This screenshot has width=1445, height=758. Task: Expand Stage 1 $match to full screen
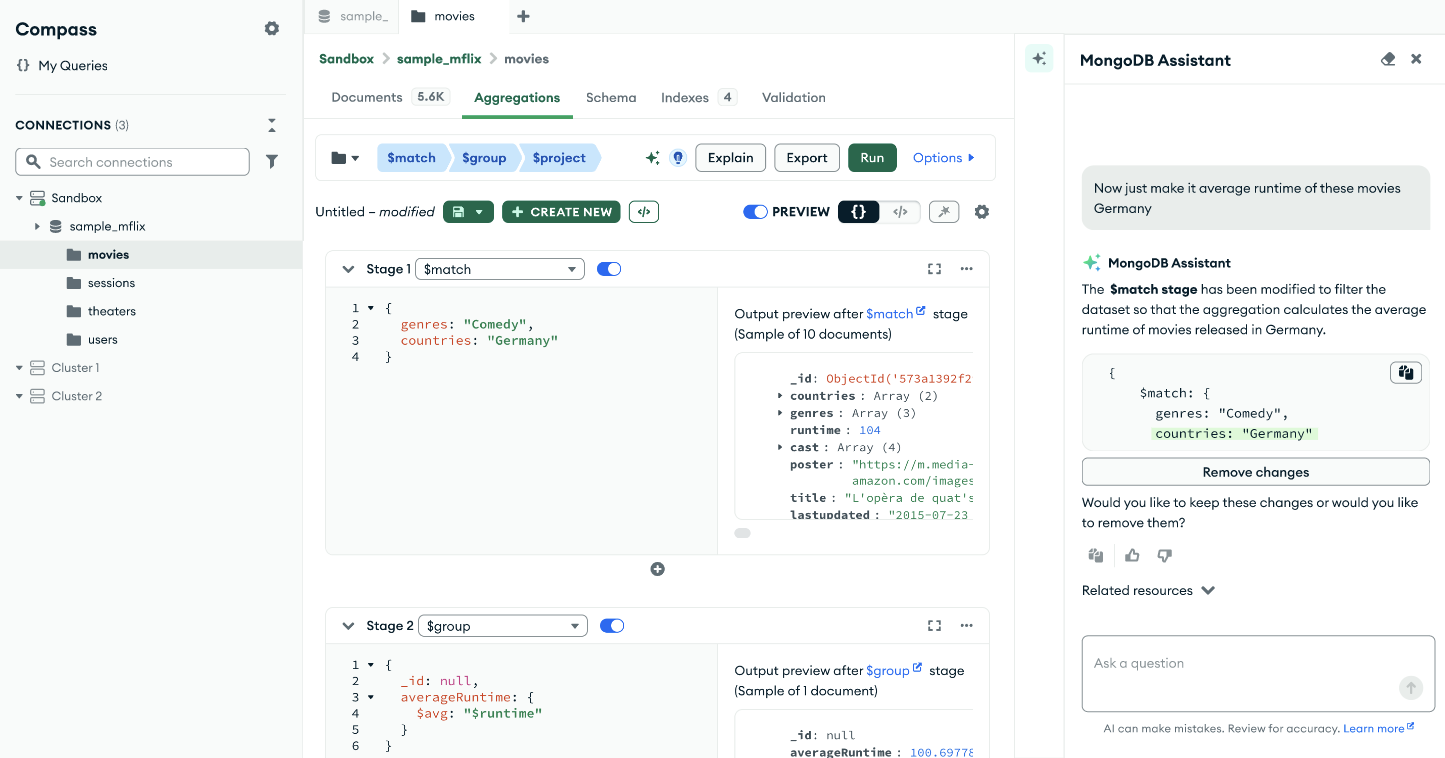(x=934, y=269)
